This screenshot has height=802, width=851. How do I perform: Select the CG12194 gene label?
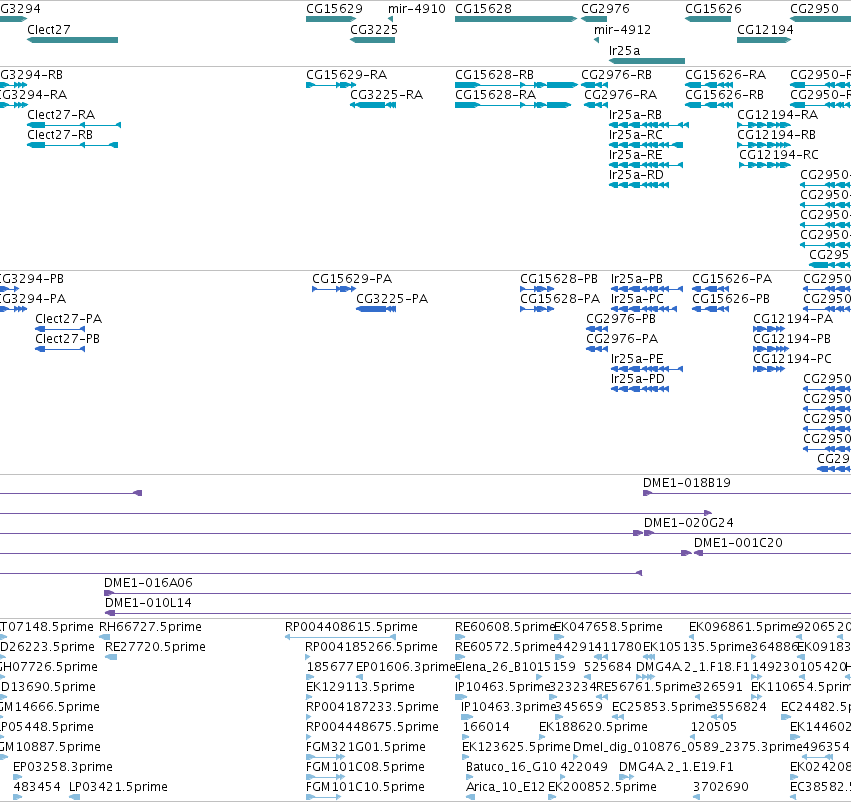[765, 30]
